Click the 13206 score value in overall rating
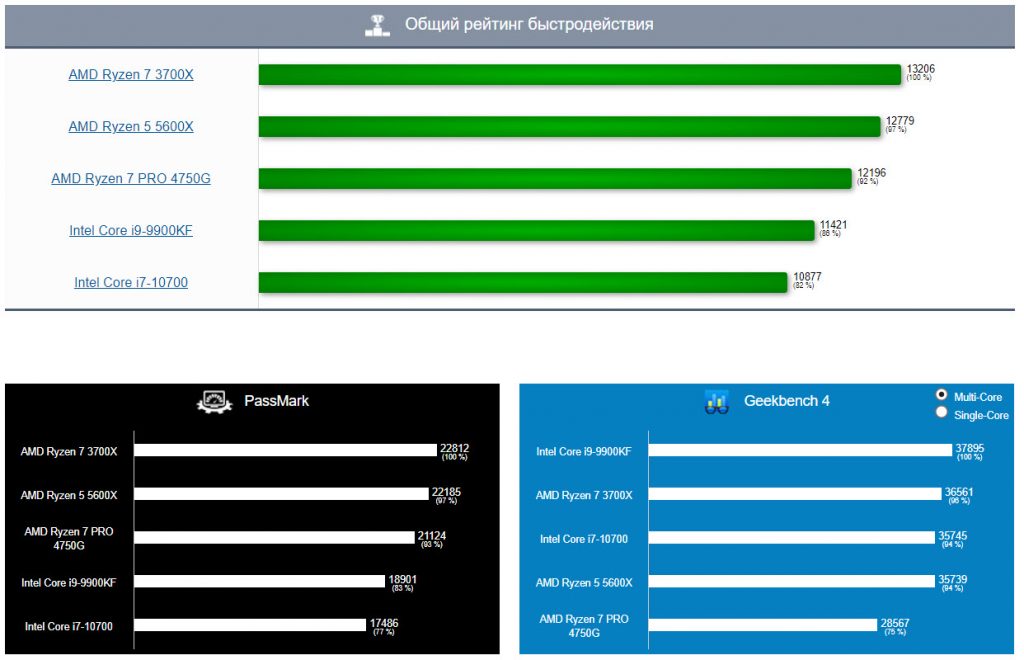This screenshot has height=660, width=1024. 920,69
